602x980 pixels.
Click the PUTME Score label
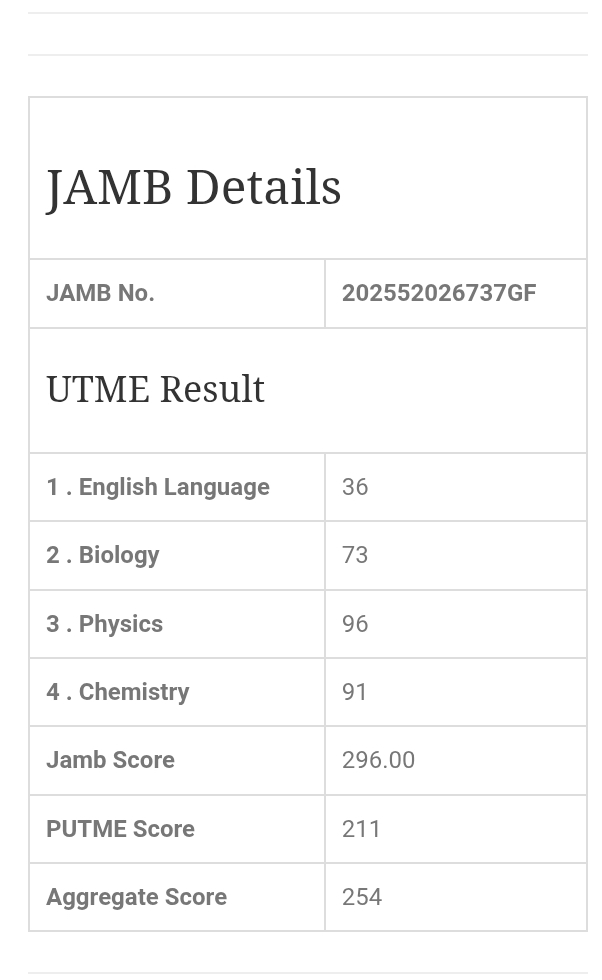point(120,829)
